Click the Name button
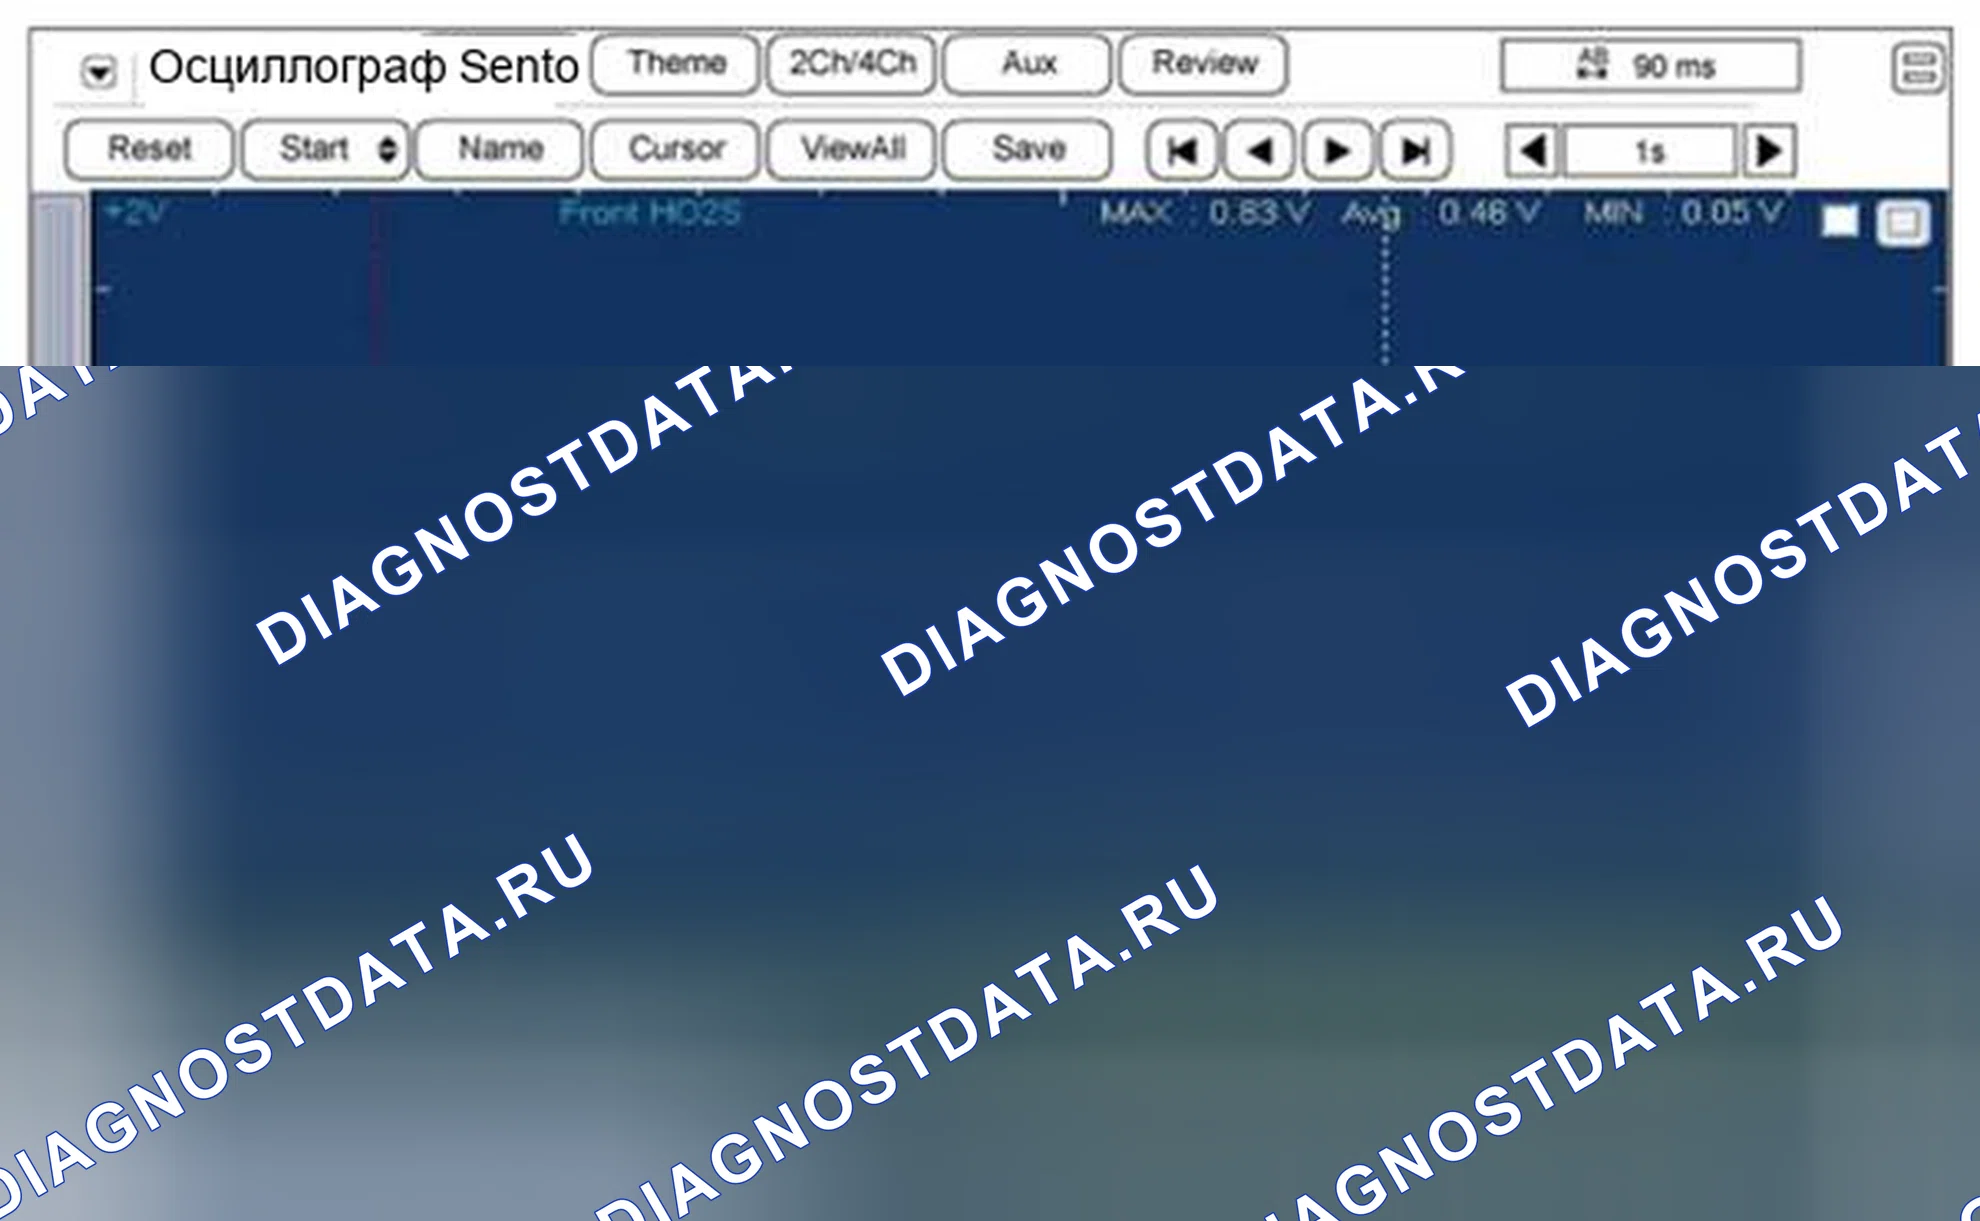Viewport: 1980px width, 1221px height. (x=500, y=149)
